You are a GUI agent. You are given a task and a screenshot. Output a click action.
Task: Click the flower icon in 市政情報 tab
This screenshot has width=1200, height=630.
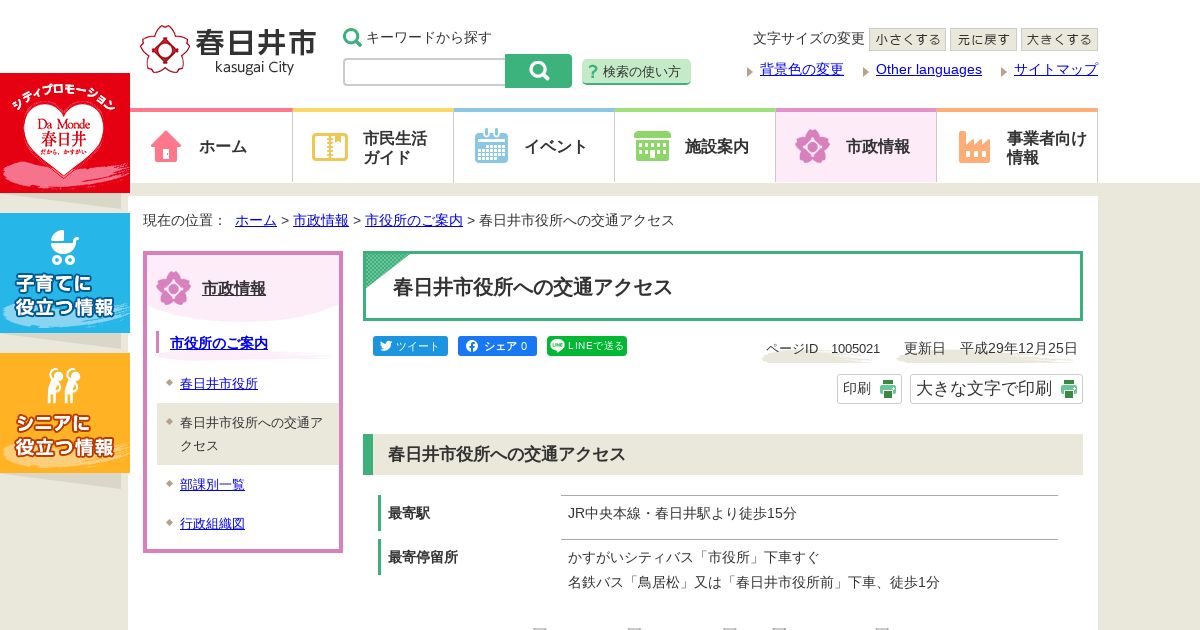click(813, 146)
